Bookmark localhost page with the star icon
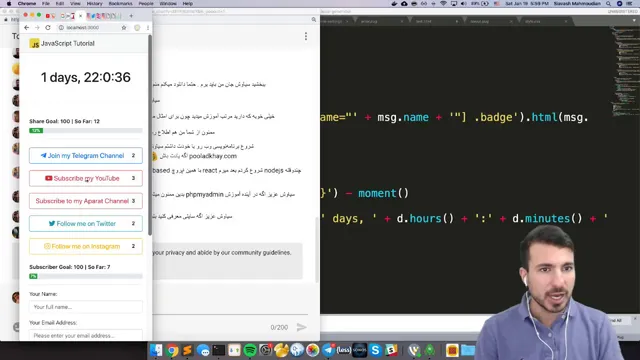 coord(124,27)
